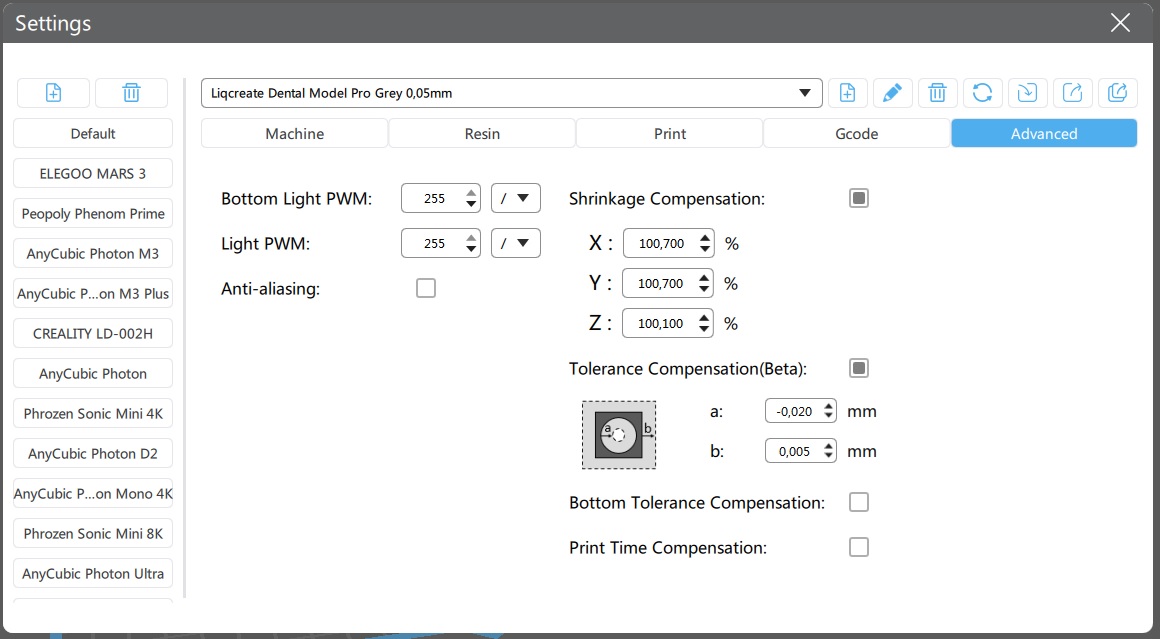1160x639 pixels.
Task: Click the pencil edit profile icon
Action: click(892, 93)
